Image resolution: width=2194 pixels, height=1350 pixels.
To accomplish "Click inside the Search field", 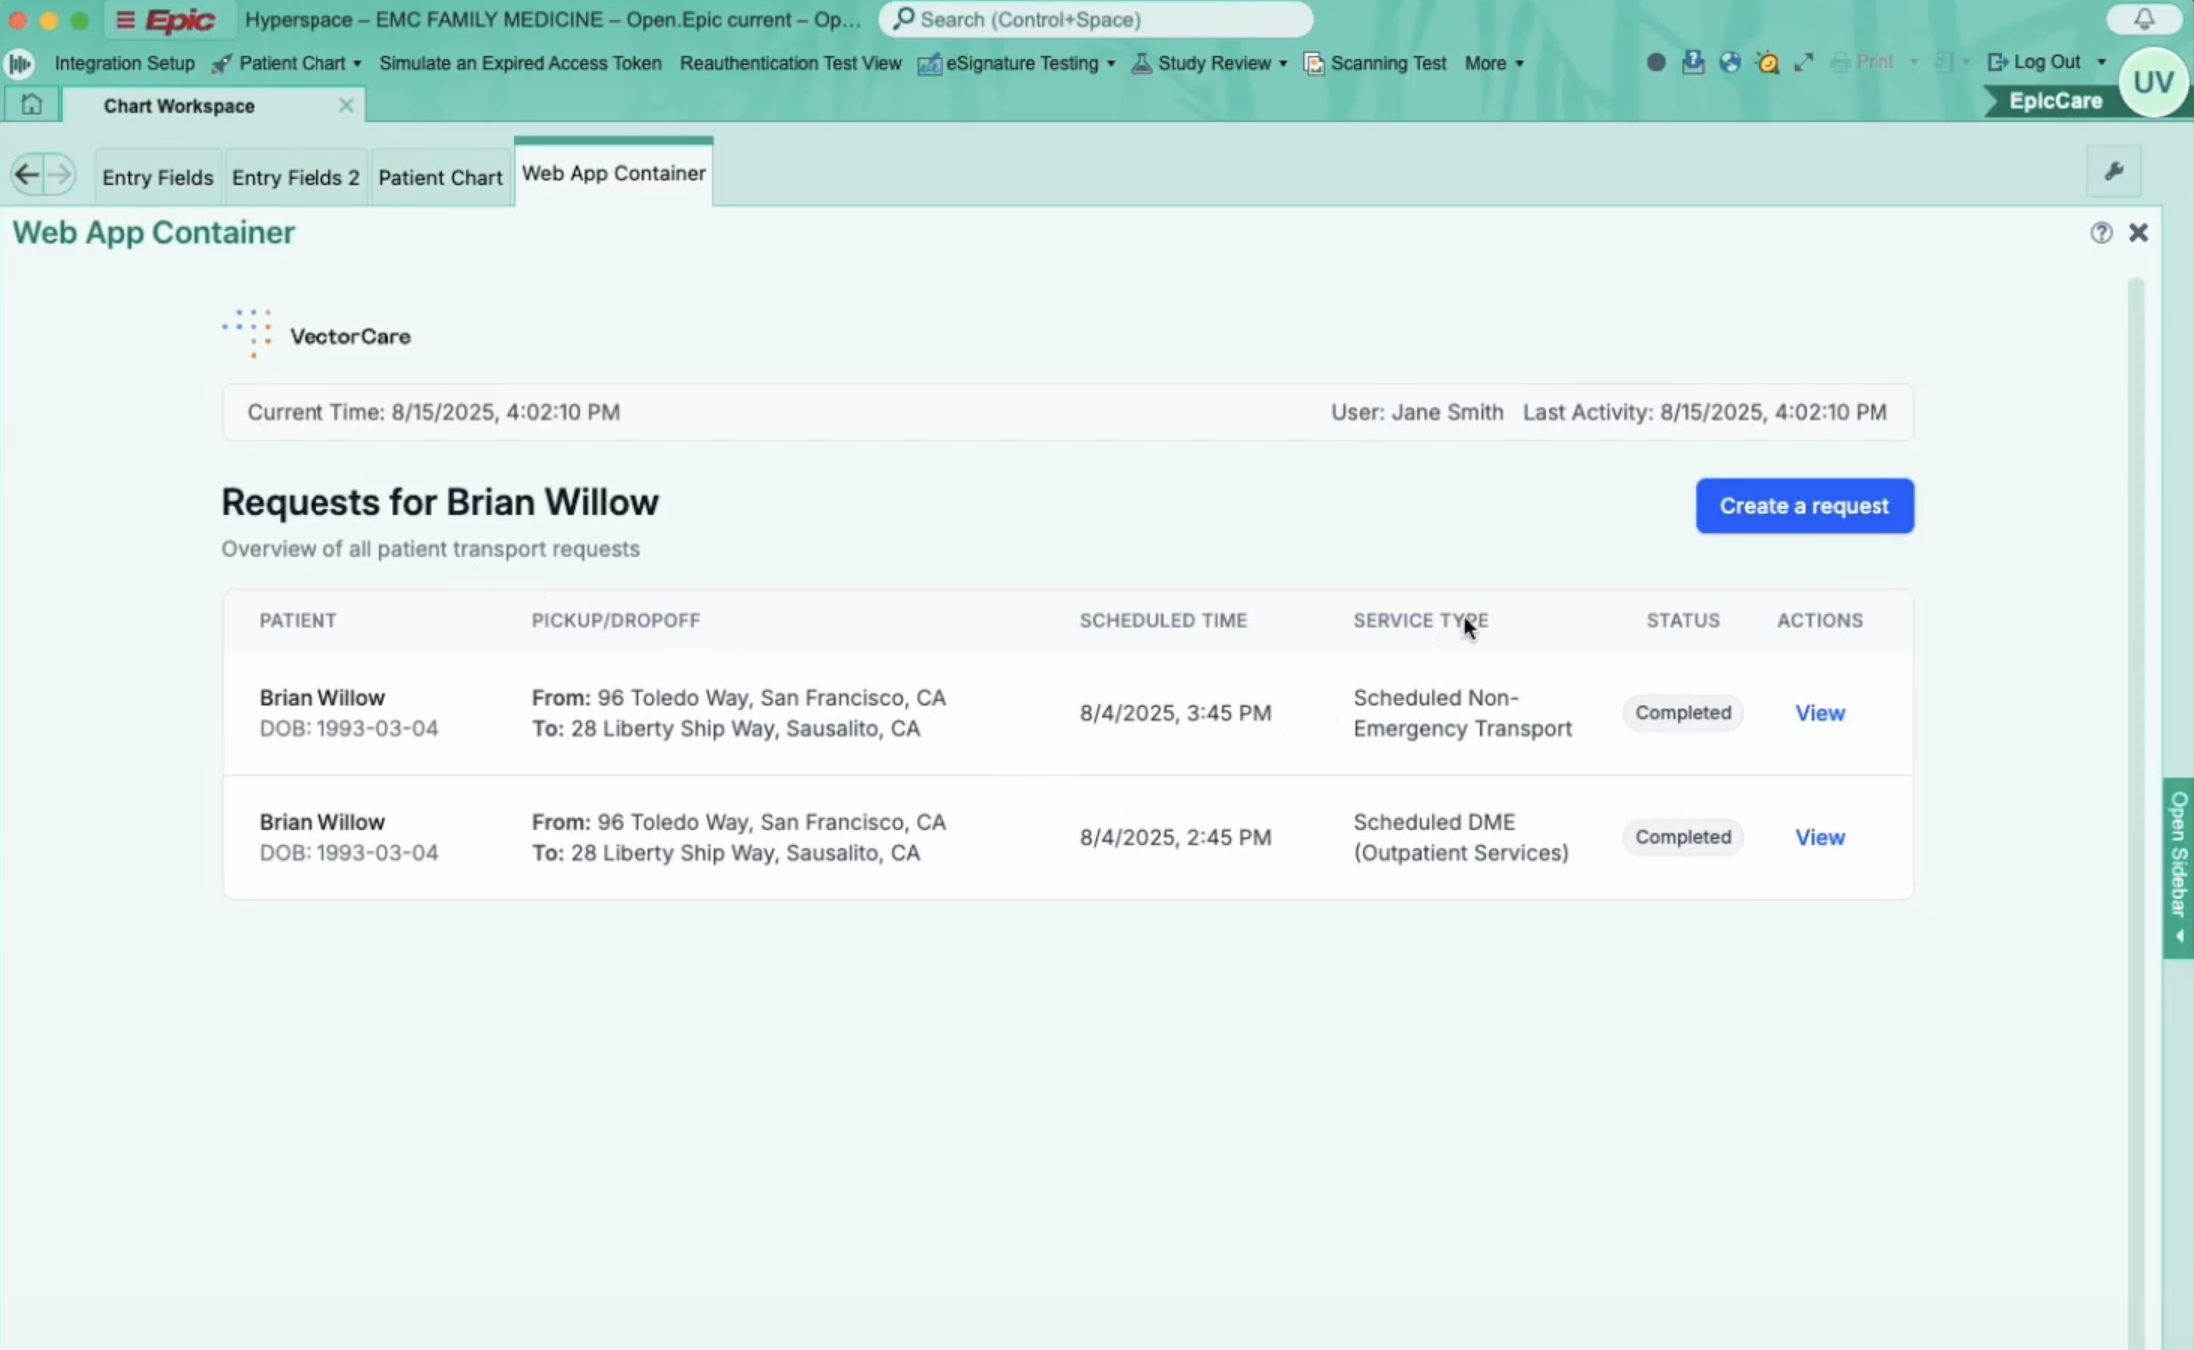I will coord(1095,19).
